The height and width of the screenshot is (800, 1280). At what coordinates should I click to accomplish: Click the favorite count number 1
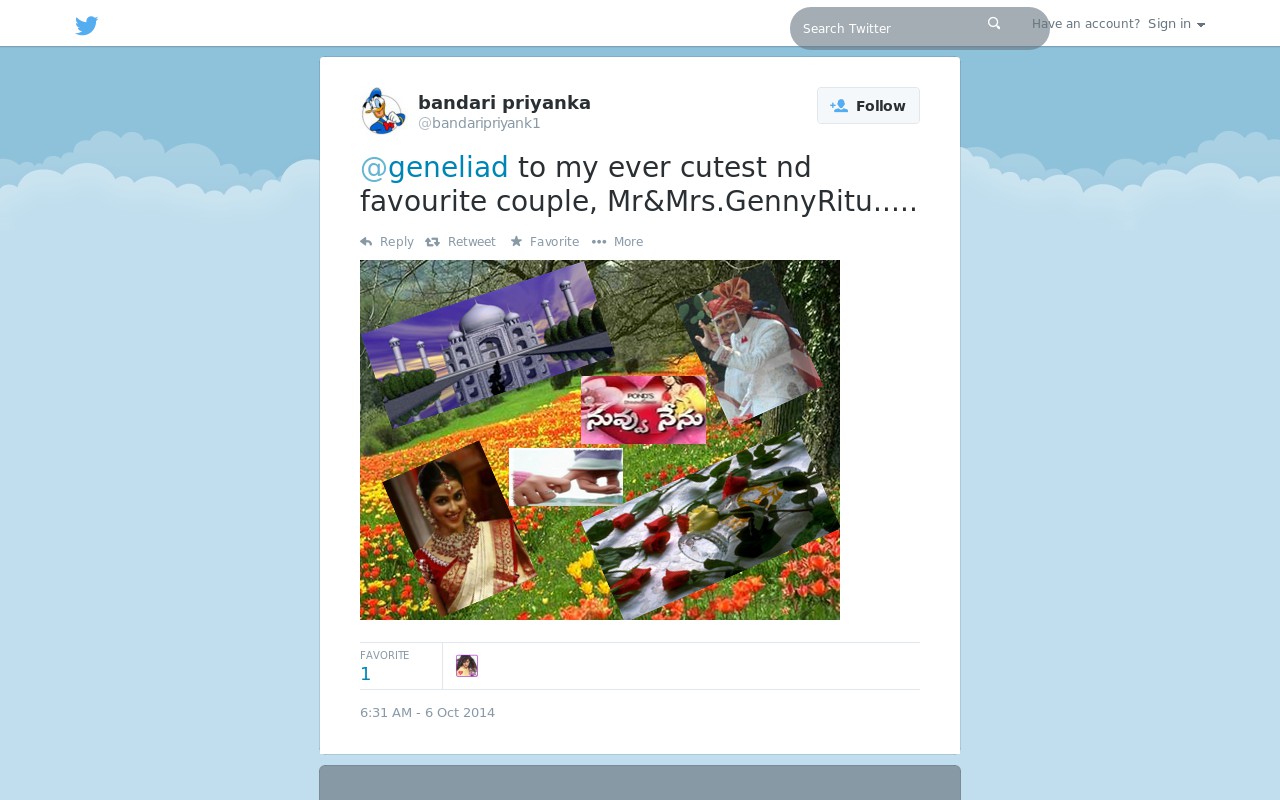(365, 674)
